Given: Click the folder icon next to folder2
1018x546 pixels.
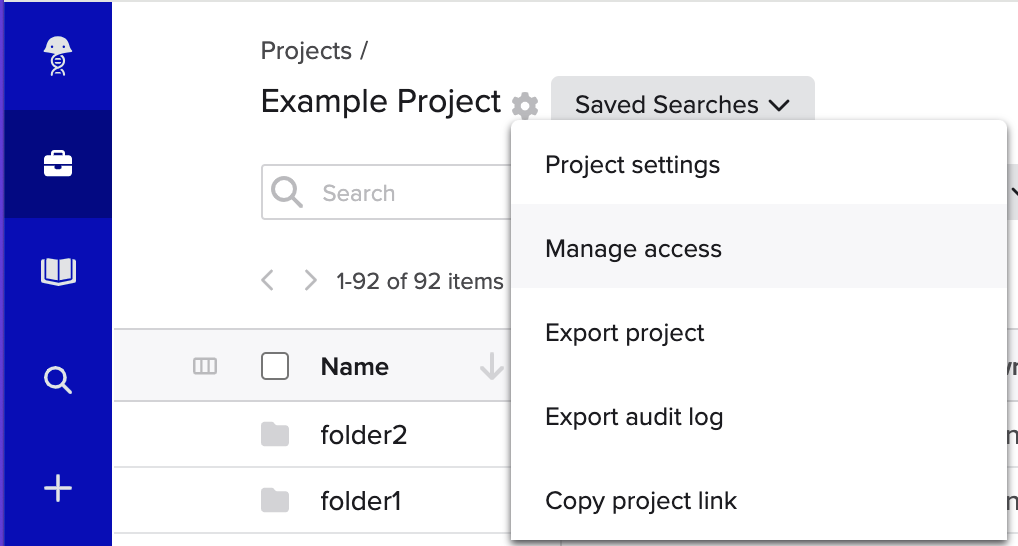Looking at the screenshot, I should [274, 435].
